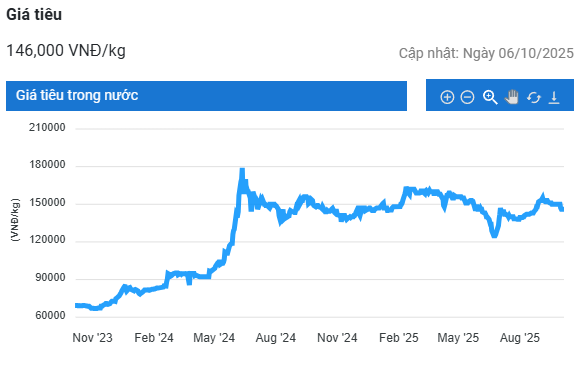
Task: Click the Nov '23 x-axis label
Action: (92, 338)
